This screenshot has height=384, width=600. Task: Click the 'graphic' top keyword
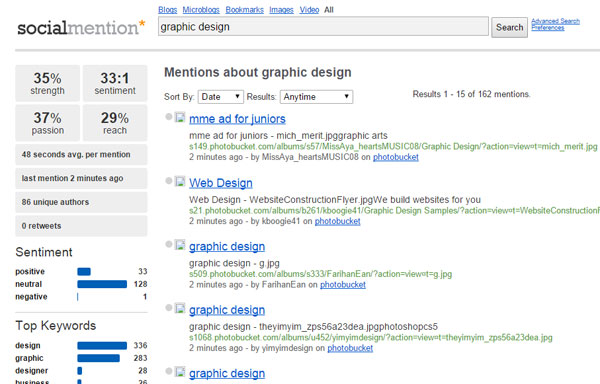click(x=29, y=358)
